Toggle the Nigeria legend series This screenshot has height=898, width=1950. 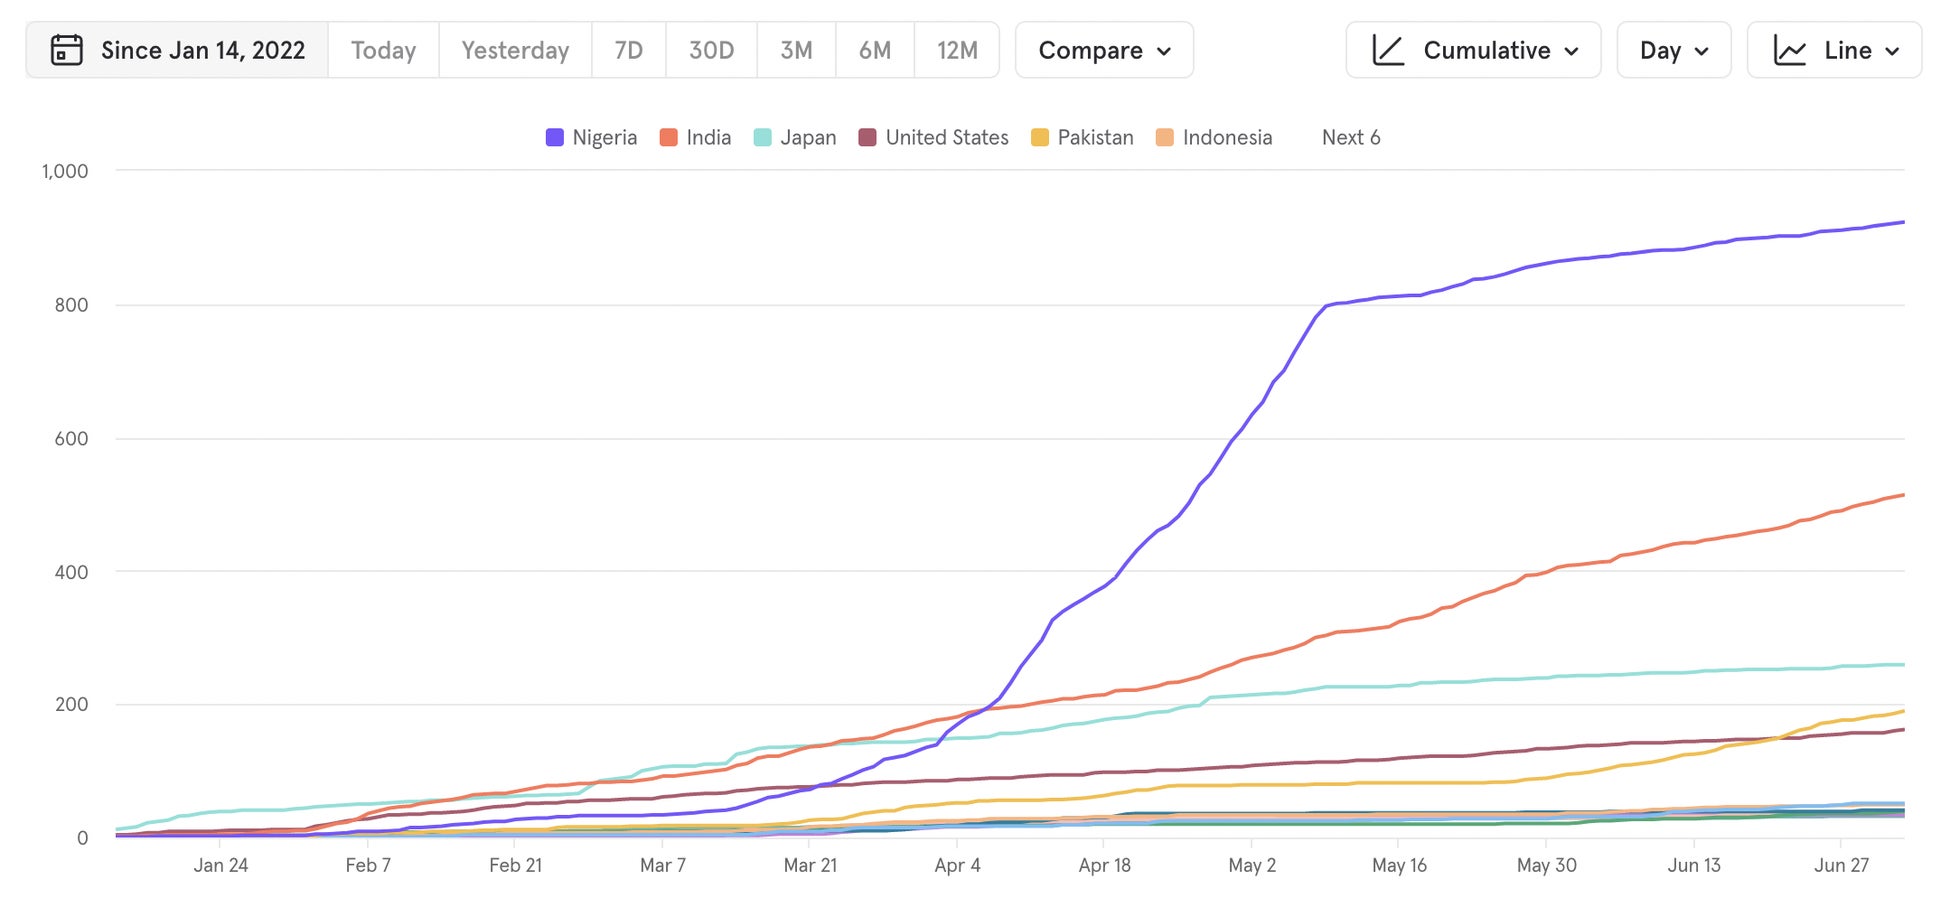[592, 138]
